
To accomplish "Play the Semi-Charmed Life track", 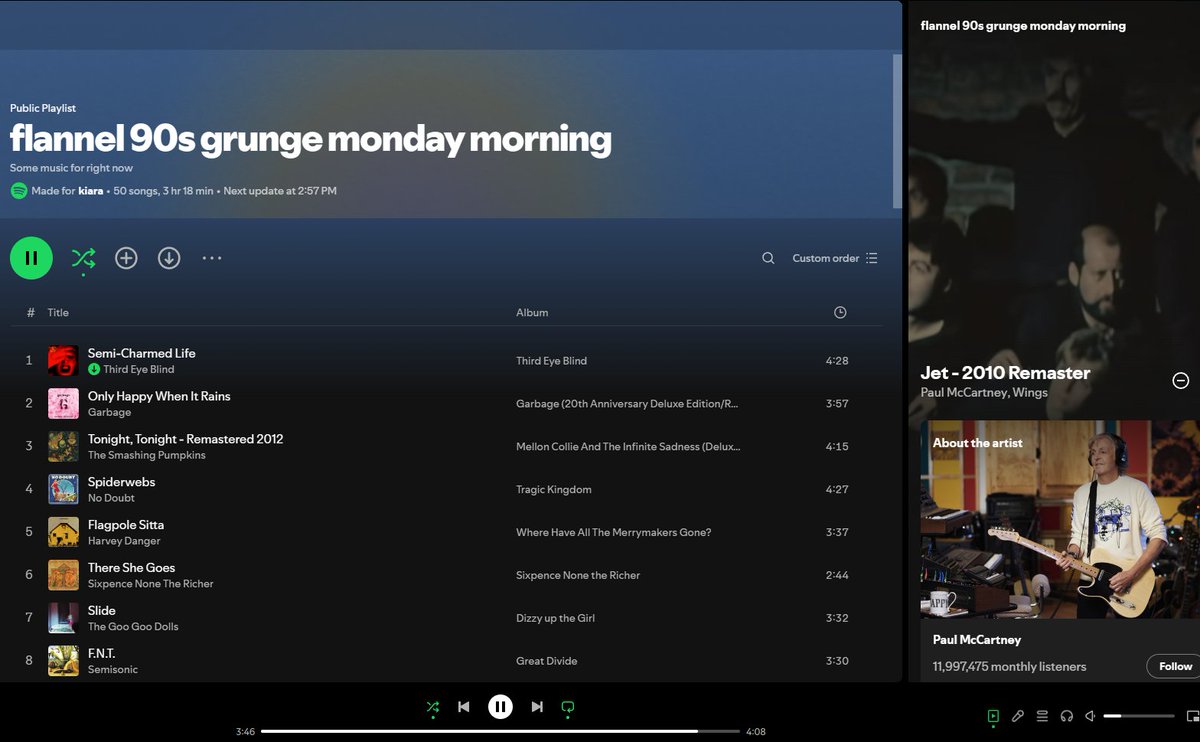I will point(142,353).
